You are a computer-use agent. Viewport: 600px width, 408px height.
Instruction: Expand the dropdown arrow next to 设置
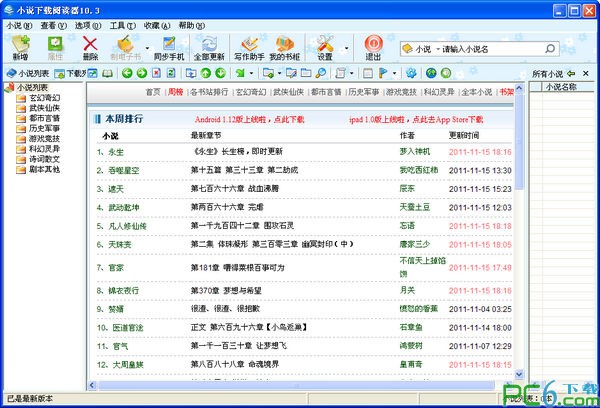pyautogui.click(x=347, y=48)
